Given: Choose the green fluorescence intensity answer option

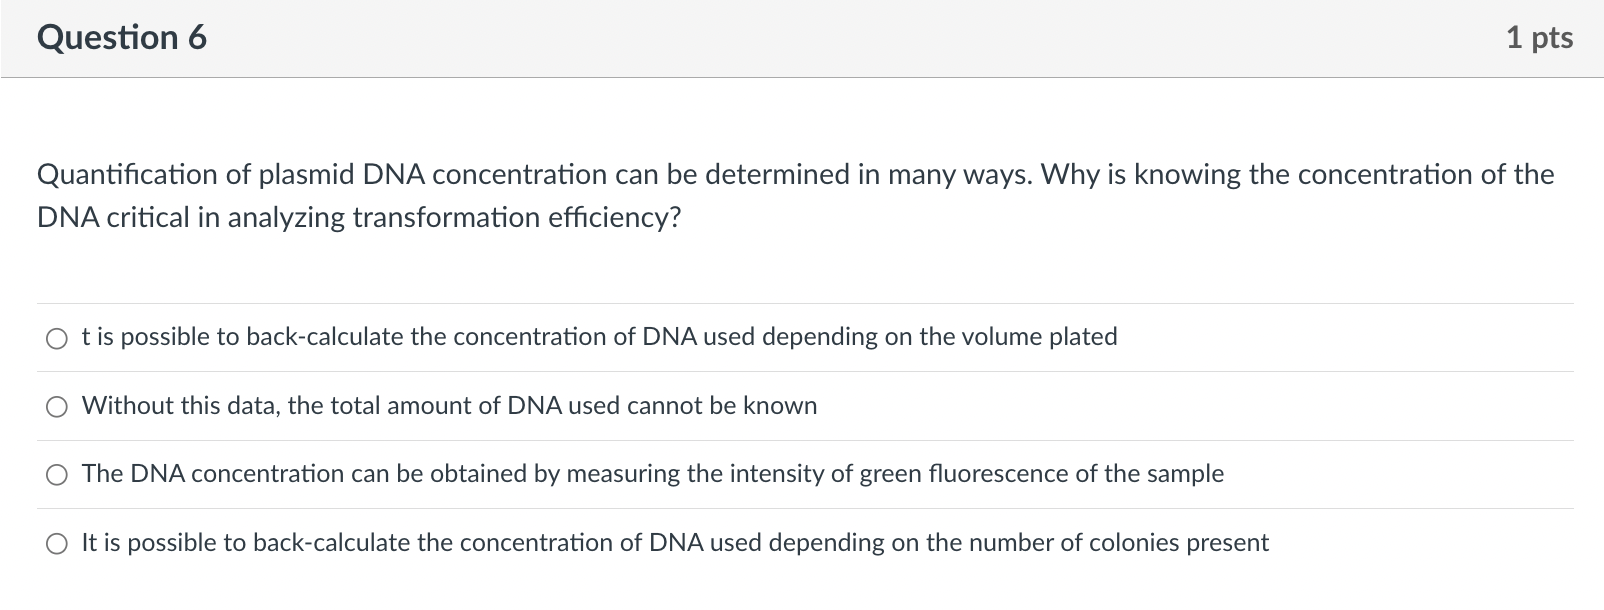Looking at the screenshot, I should (x=57, y=475).
